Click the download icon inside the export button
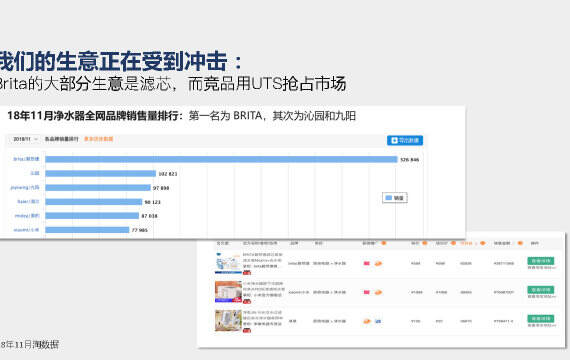The width and height of the screenshot is (570, 360). pyautogui.click(x=394, y=140)
